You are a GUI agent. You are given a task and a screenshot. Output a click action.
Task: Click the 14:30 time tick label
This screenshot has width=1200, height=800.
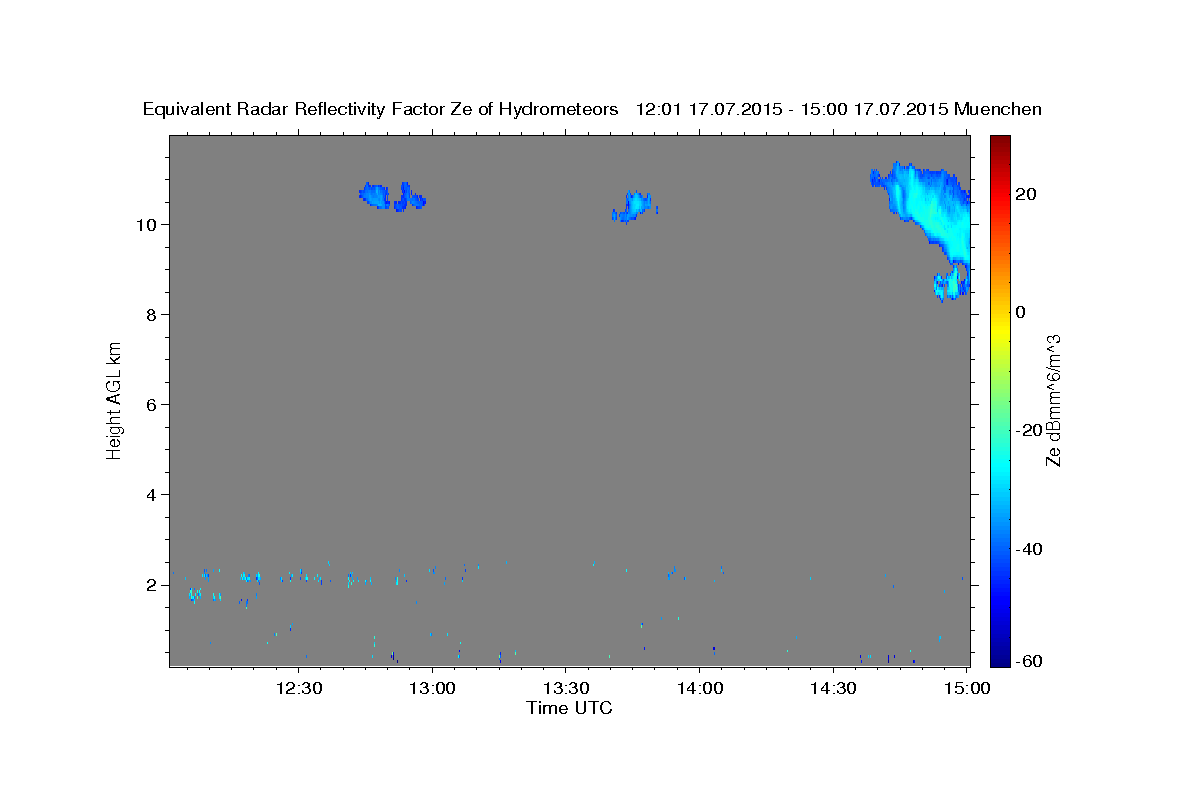(833, 689)
